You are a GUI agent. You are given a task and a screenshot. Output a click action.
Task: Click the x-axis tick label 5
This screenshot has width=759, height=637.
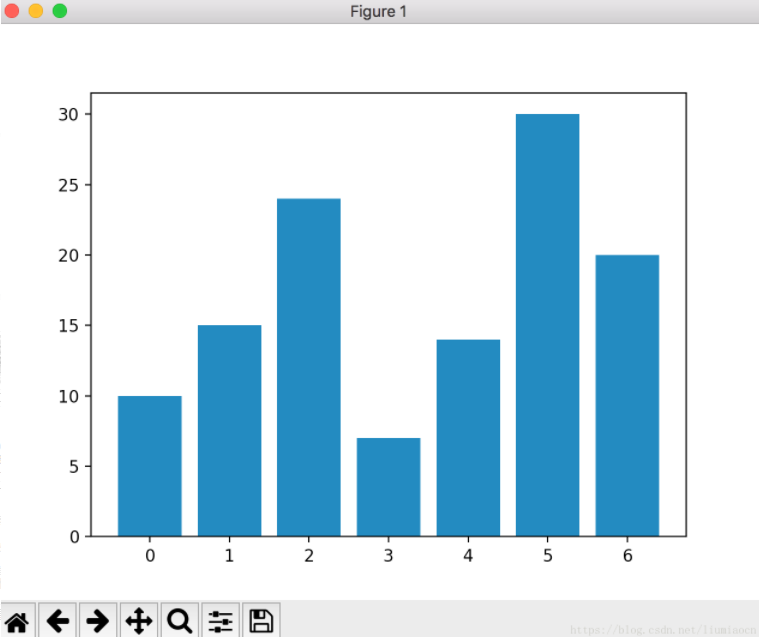[547, 556]
